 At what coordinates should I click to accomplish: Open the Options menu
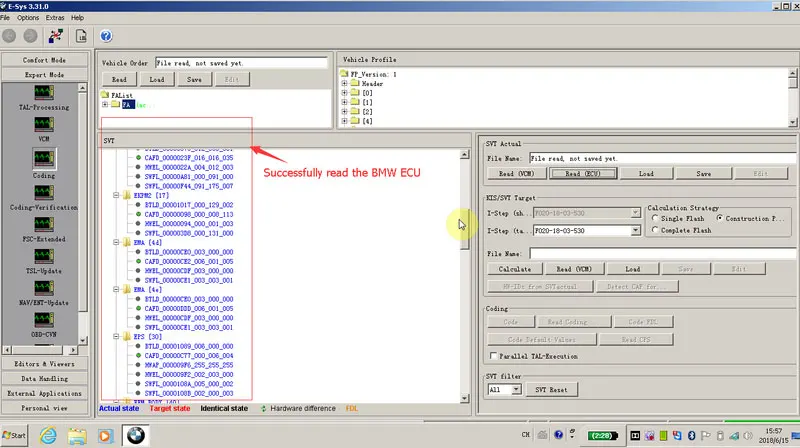pos(28,17)
